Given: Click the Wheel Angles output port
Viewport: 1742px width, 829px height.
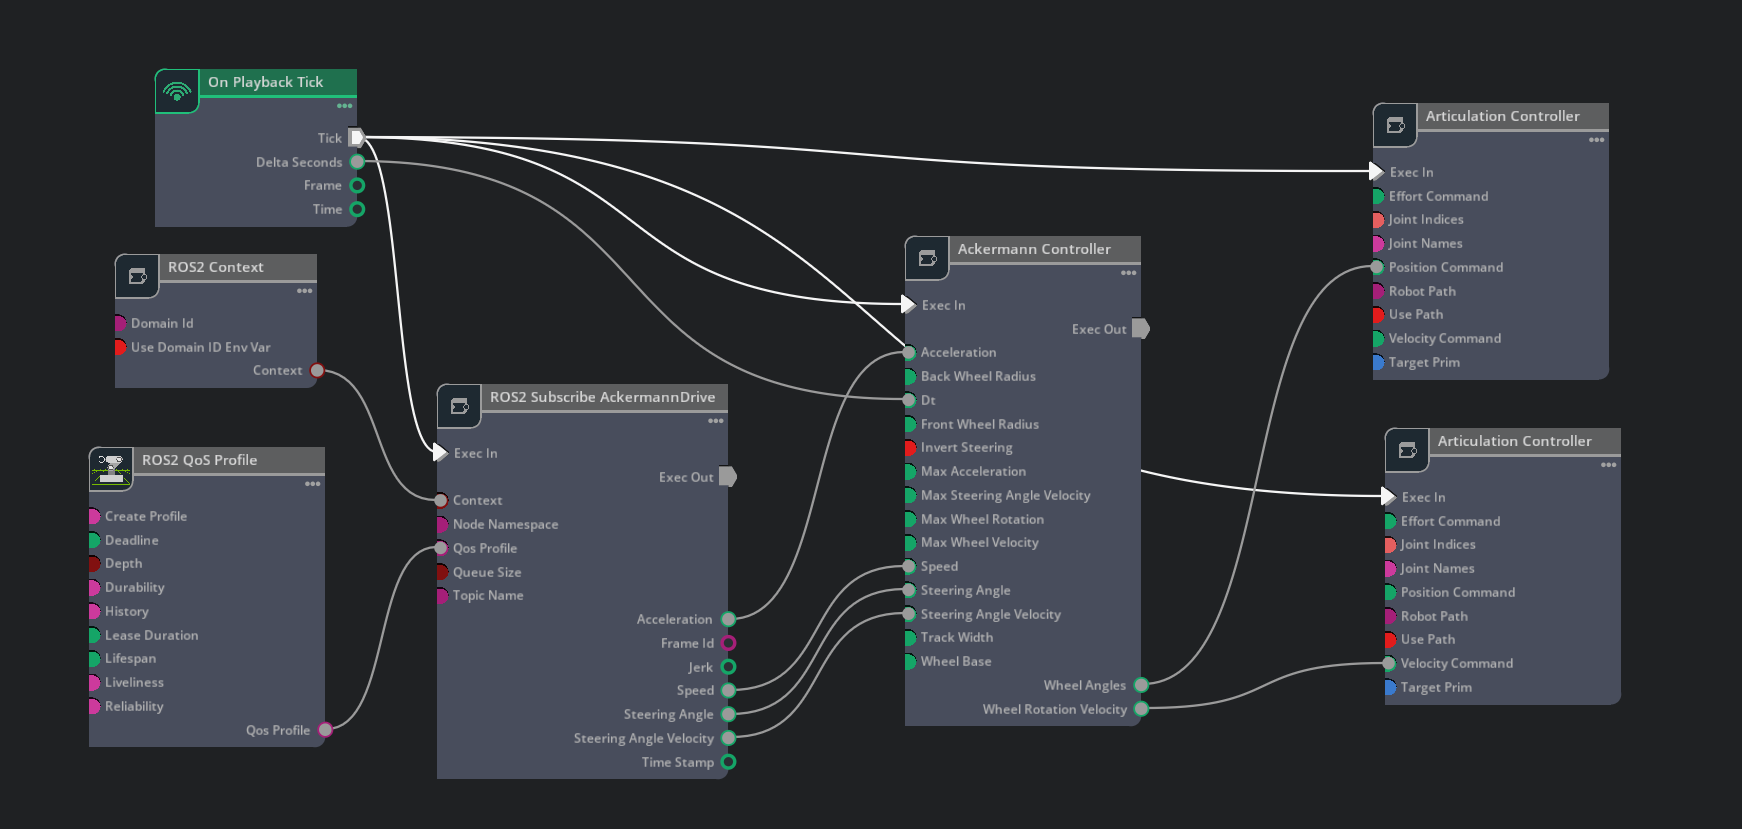Looking at the screenshot, I should tap(1141, 685).
